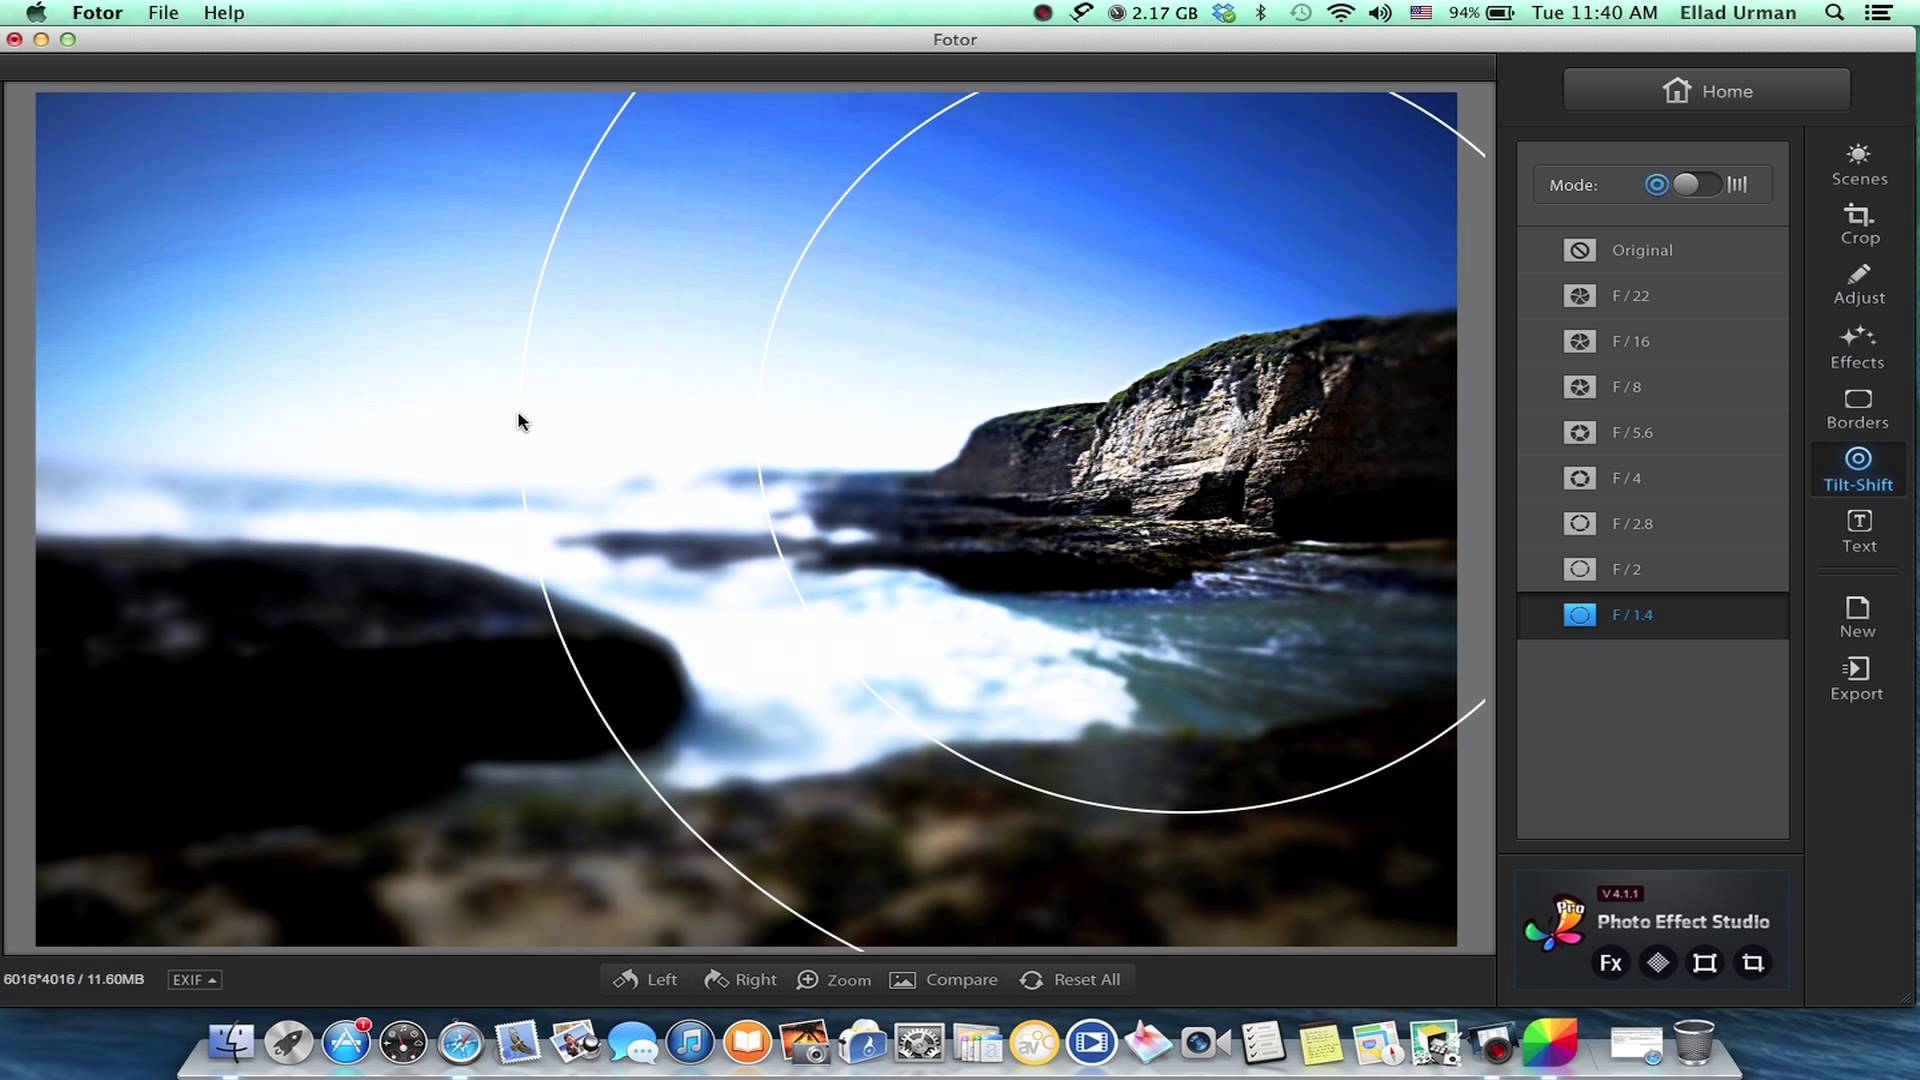Open the Effects panel
The width and height of the screenshot is (1920, 1080).
(1857, 347)
